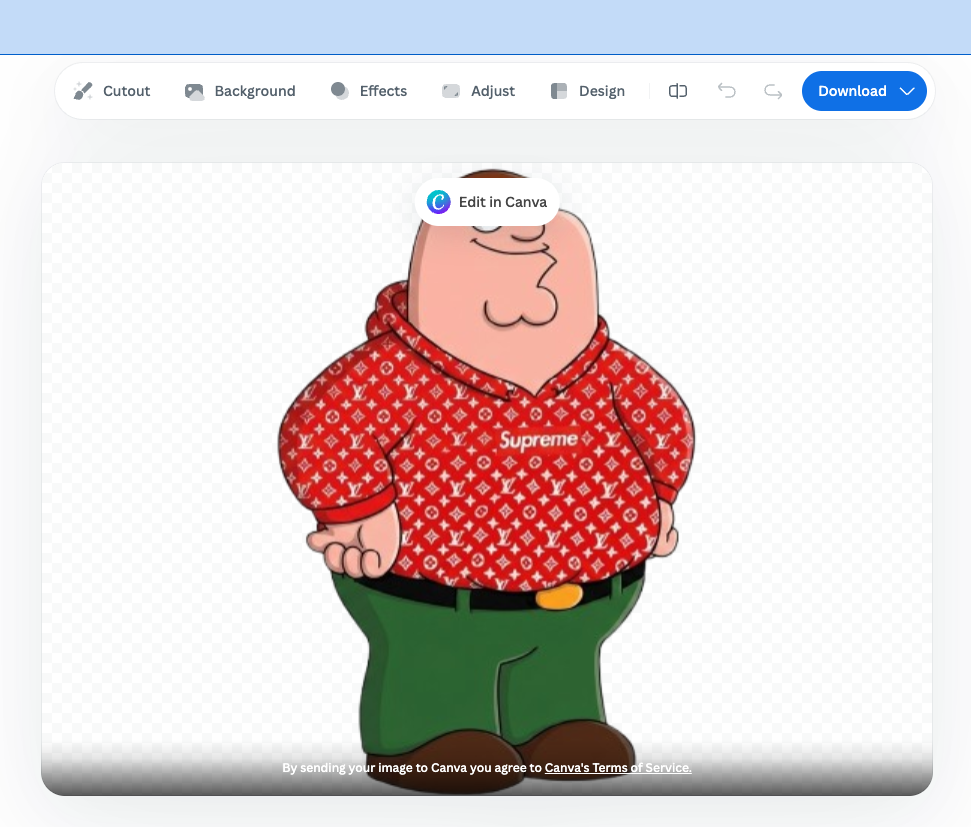Open the Background options
Screen dimensions: 971x827
click(240, 91)
